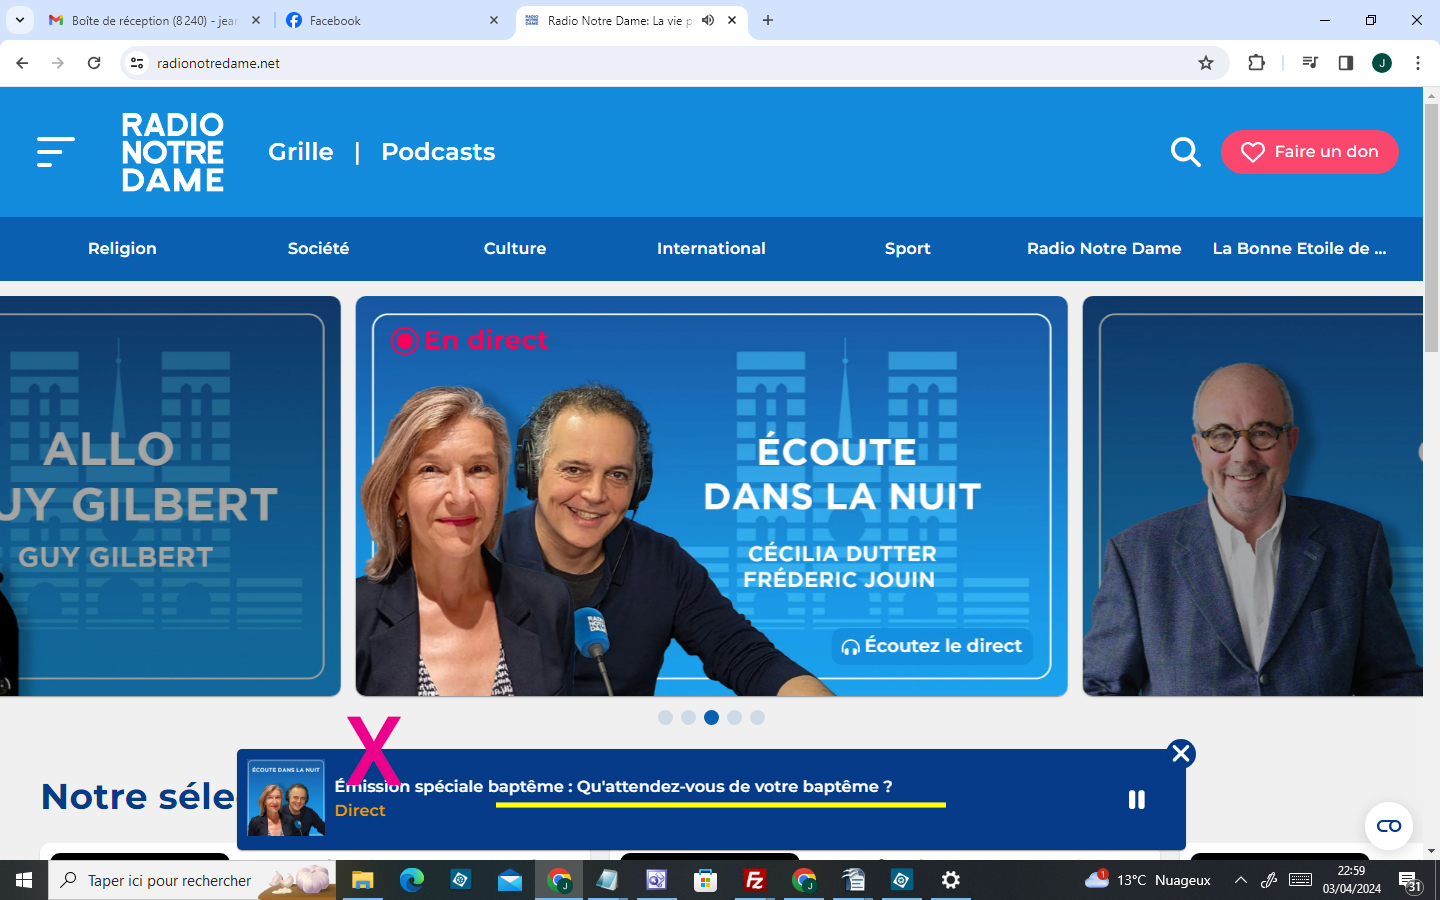
Task: Open the round floating widget at bottom right
Action: click(1389, 826)
